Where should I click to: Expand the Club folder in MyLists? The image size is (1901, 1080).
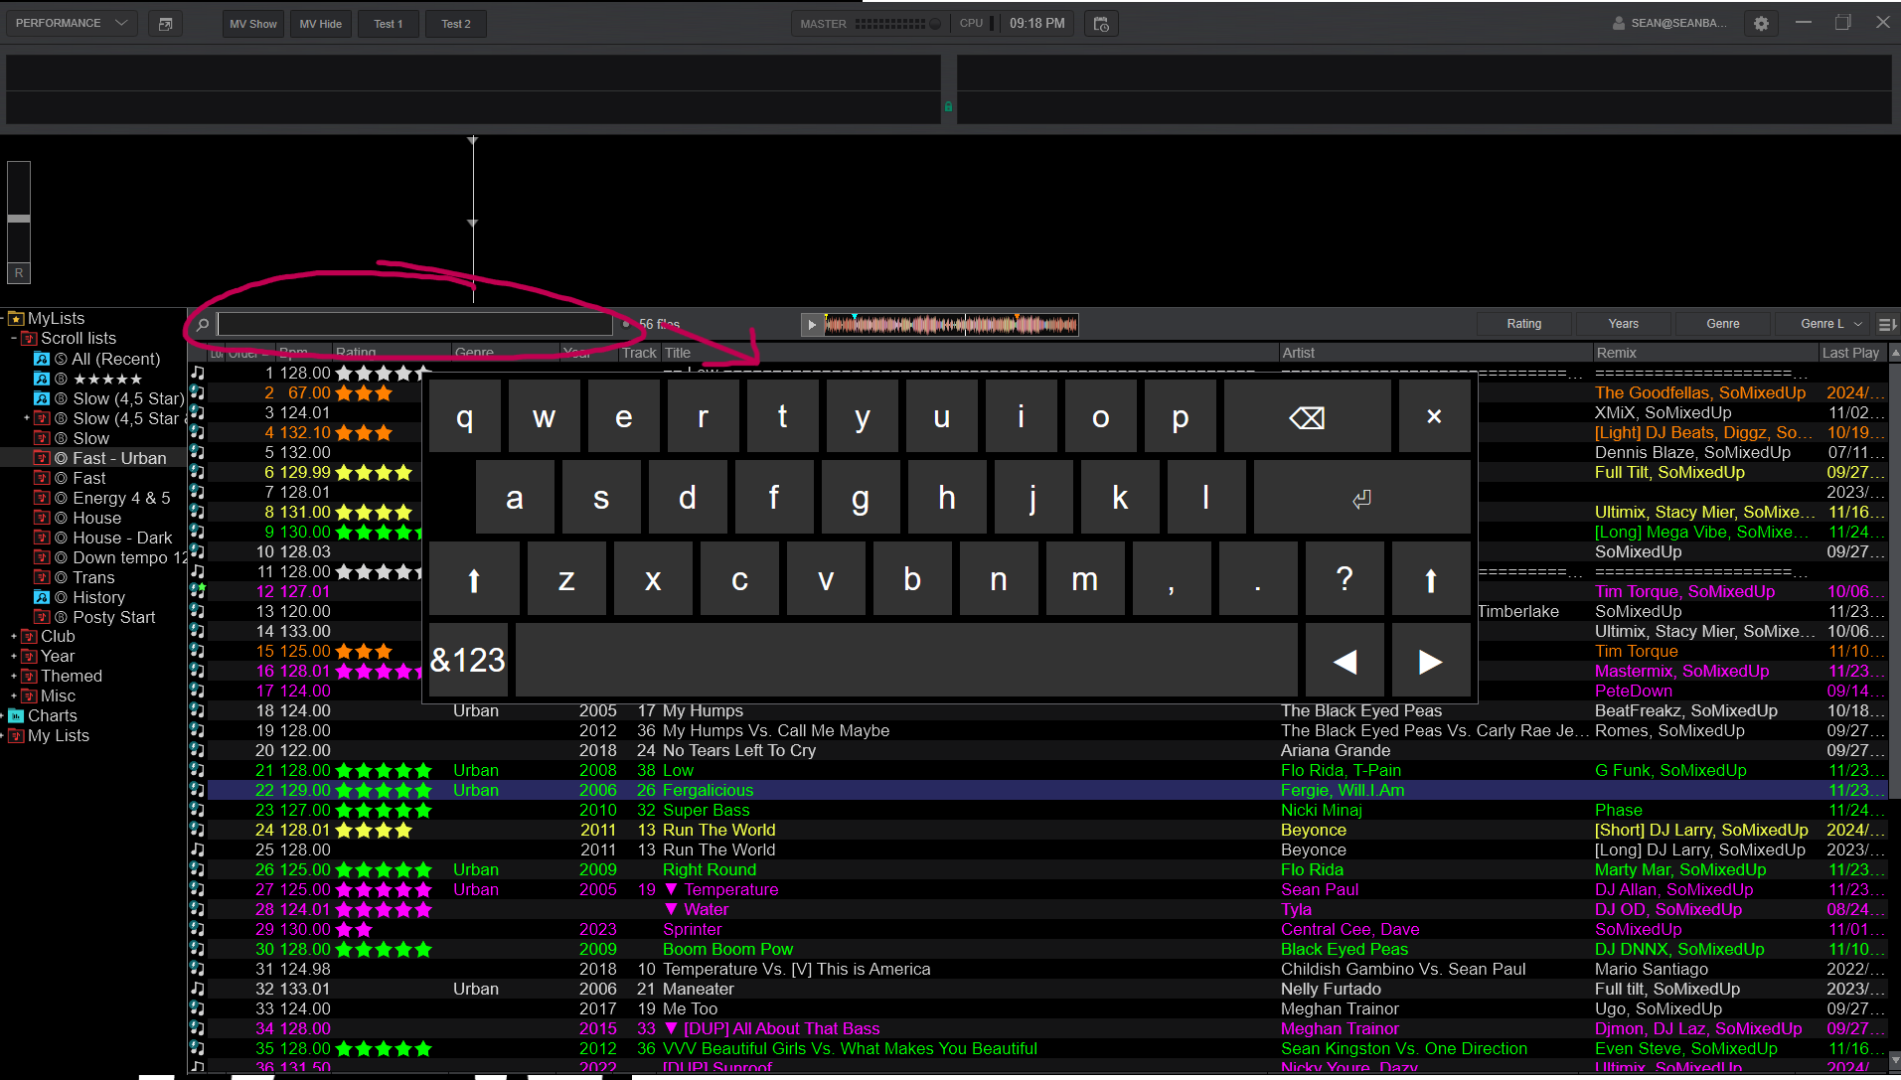click(14, 636)
